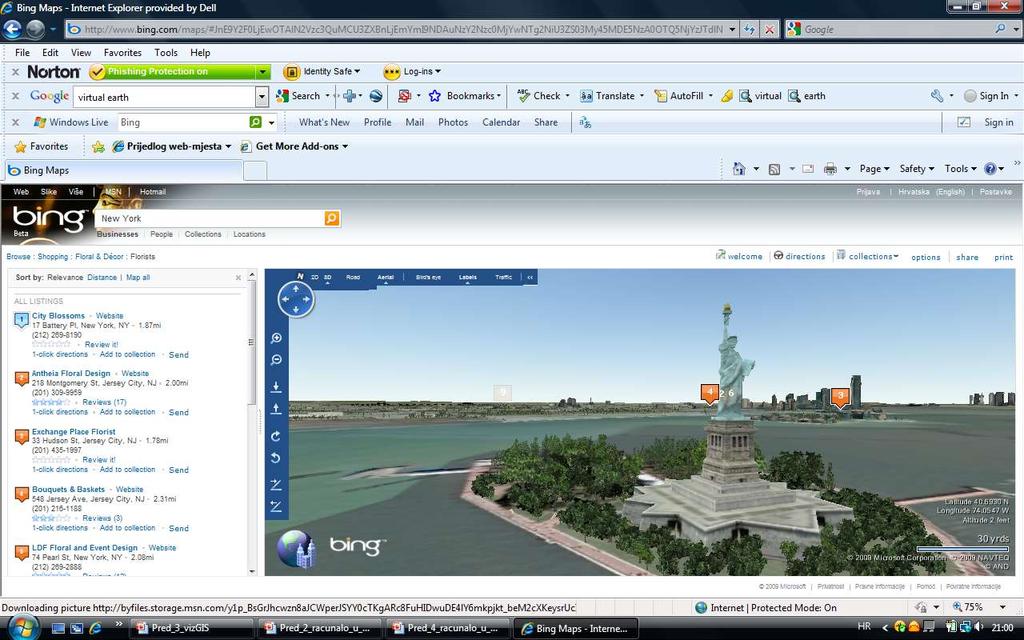Open the Edit menu

click(50, 53)
